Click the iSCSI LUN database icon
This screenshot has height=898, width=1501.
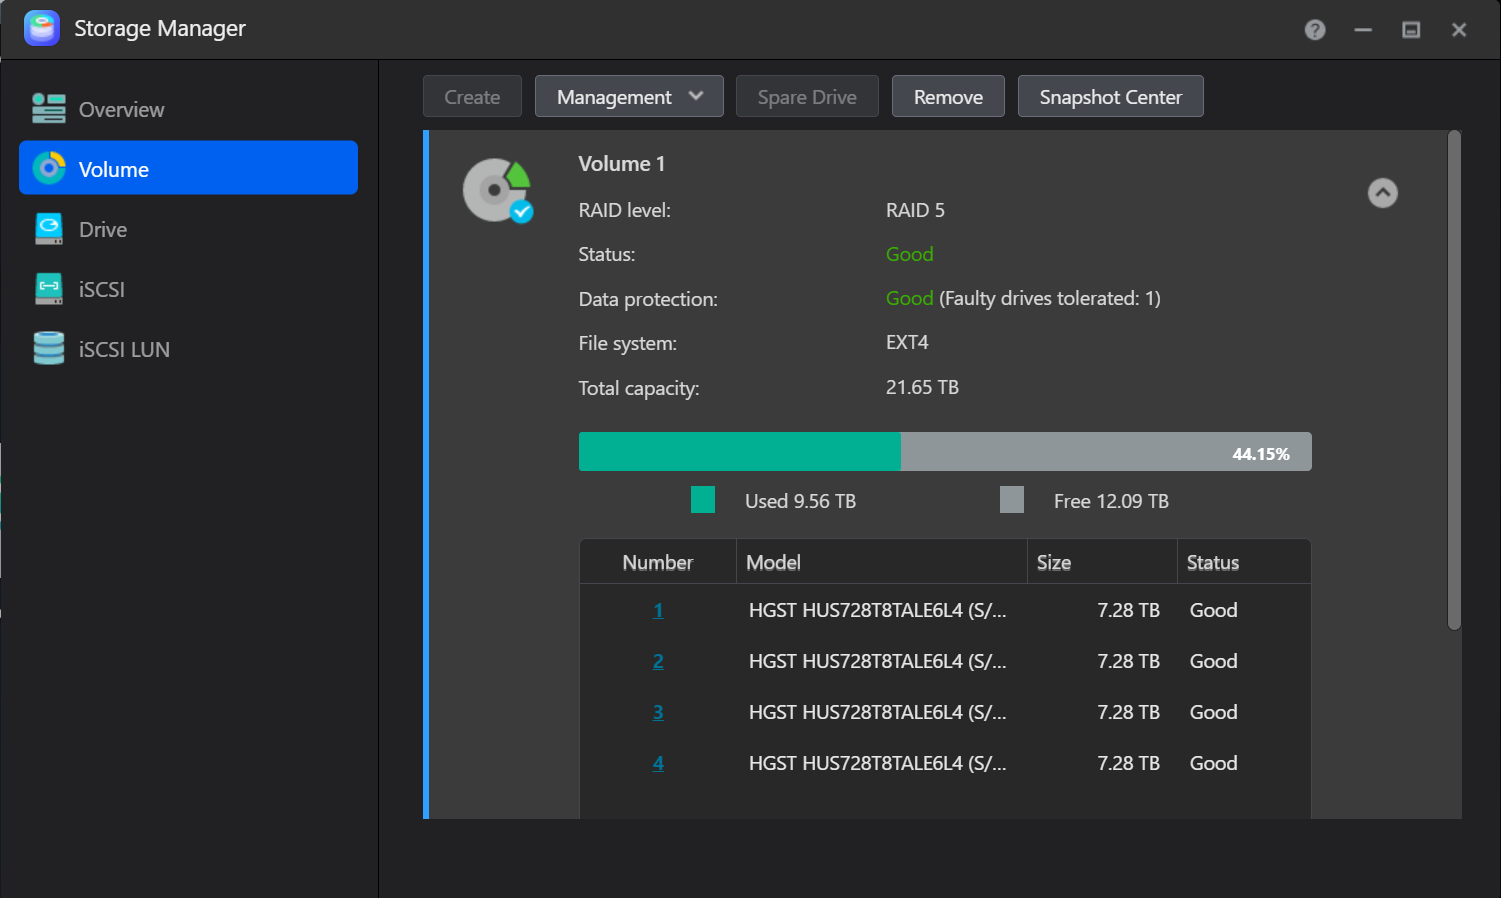(x=48, y=349)
